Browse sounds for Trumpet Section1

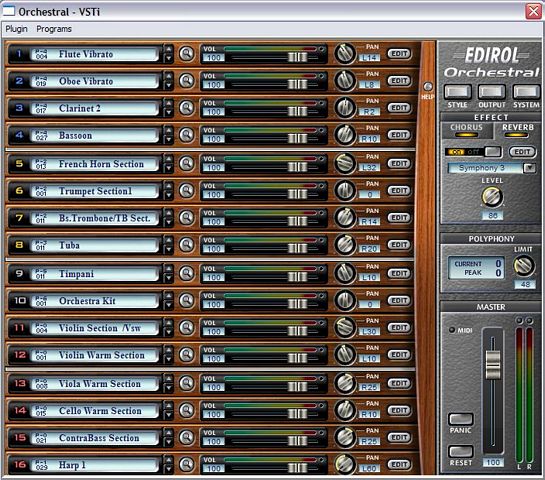pos(187,190)
